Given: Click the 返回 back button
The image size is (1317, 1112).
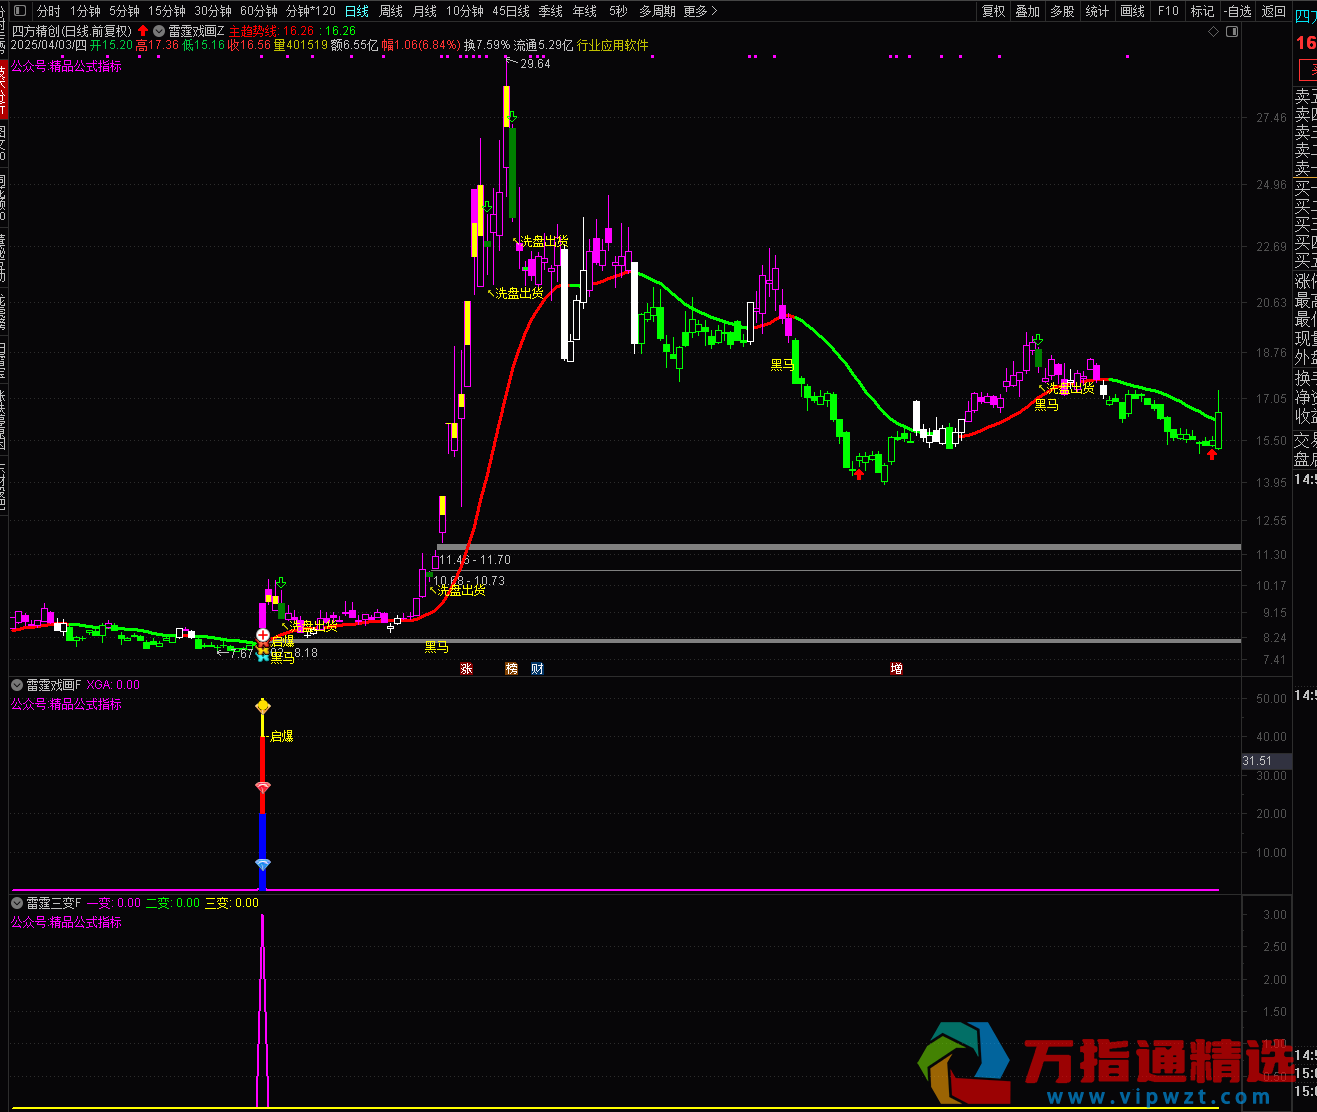Looking at the screenshot, I should coord(1273,11).
